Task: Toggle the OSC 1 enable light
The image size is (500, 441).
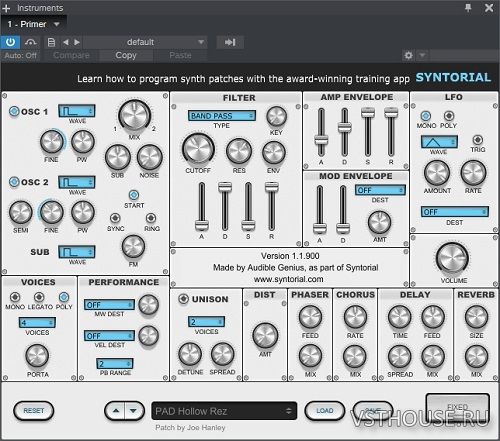Action: pos(14,111)
